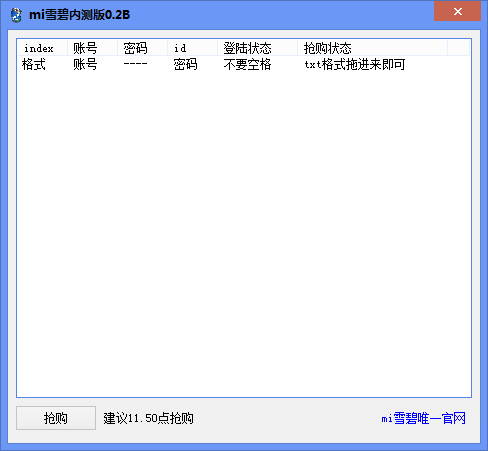Click the window title mi雪碧内测版0.2B
The width and height of the screenshot is (488, 451).
point(79,15)
